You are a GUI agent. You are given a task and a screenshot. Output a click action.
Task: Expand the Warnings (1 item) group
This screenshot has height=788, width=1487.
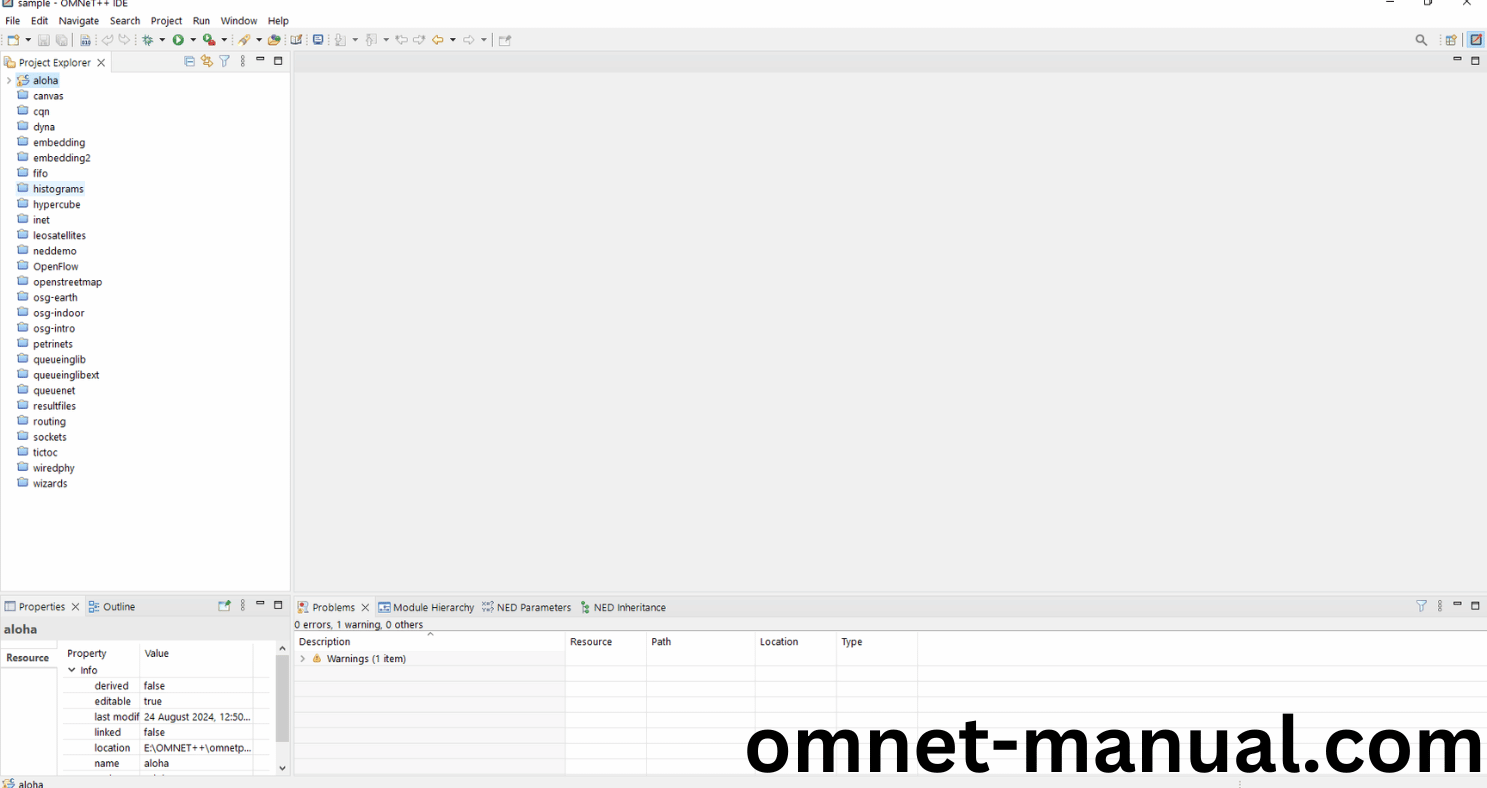tap(303, 659)
